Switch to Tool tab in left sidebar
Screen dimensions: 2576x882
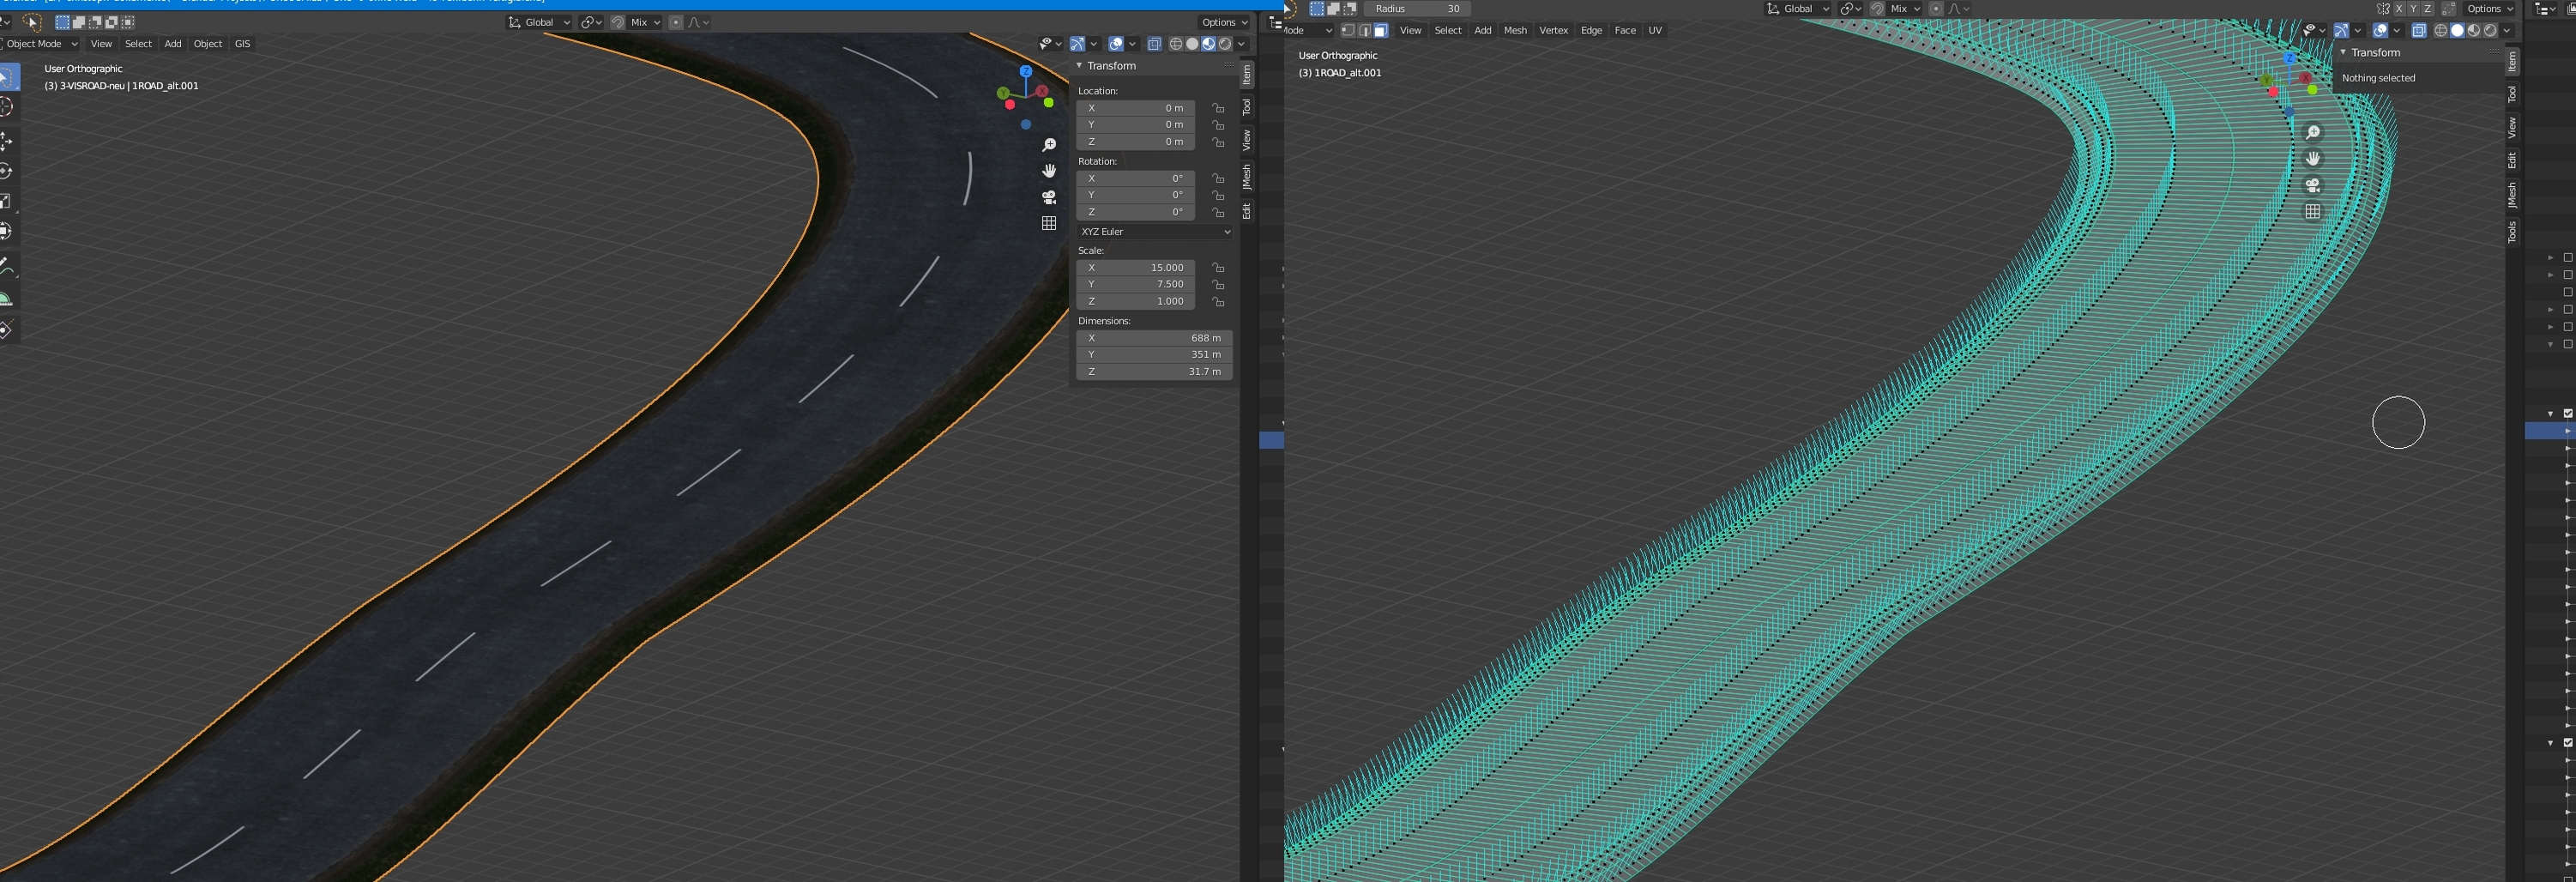pos(1247,107)
